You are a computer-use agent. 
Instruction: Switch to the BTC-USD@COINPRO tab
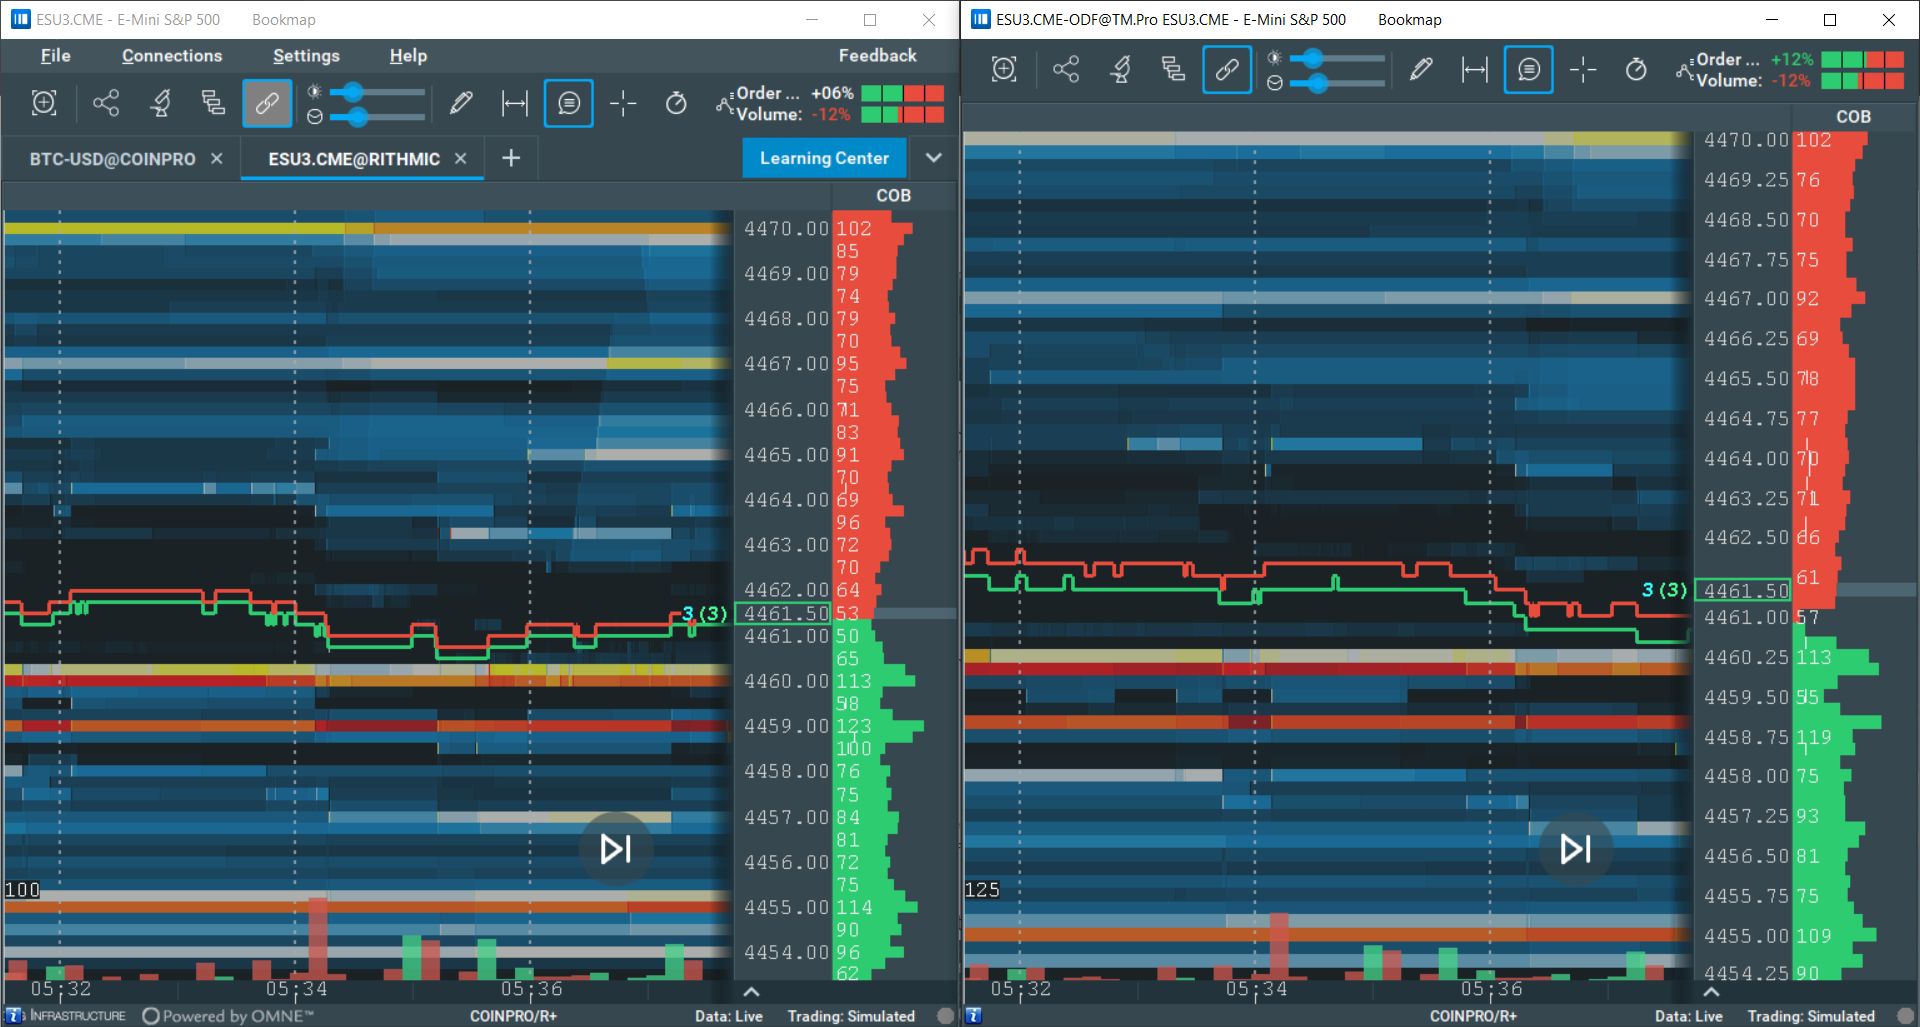coord(112,159)
